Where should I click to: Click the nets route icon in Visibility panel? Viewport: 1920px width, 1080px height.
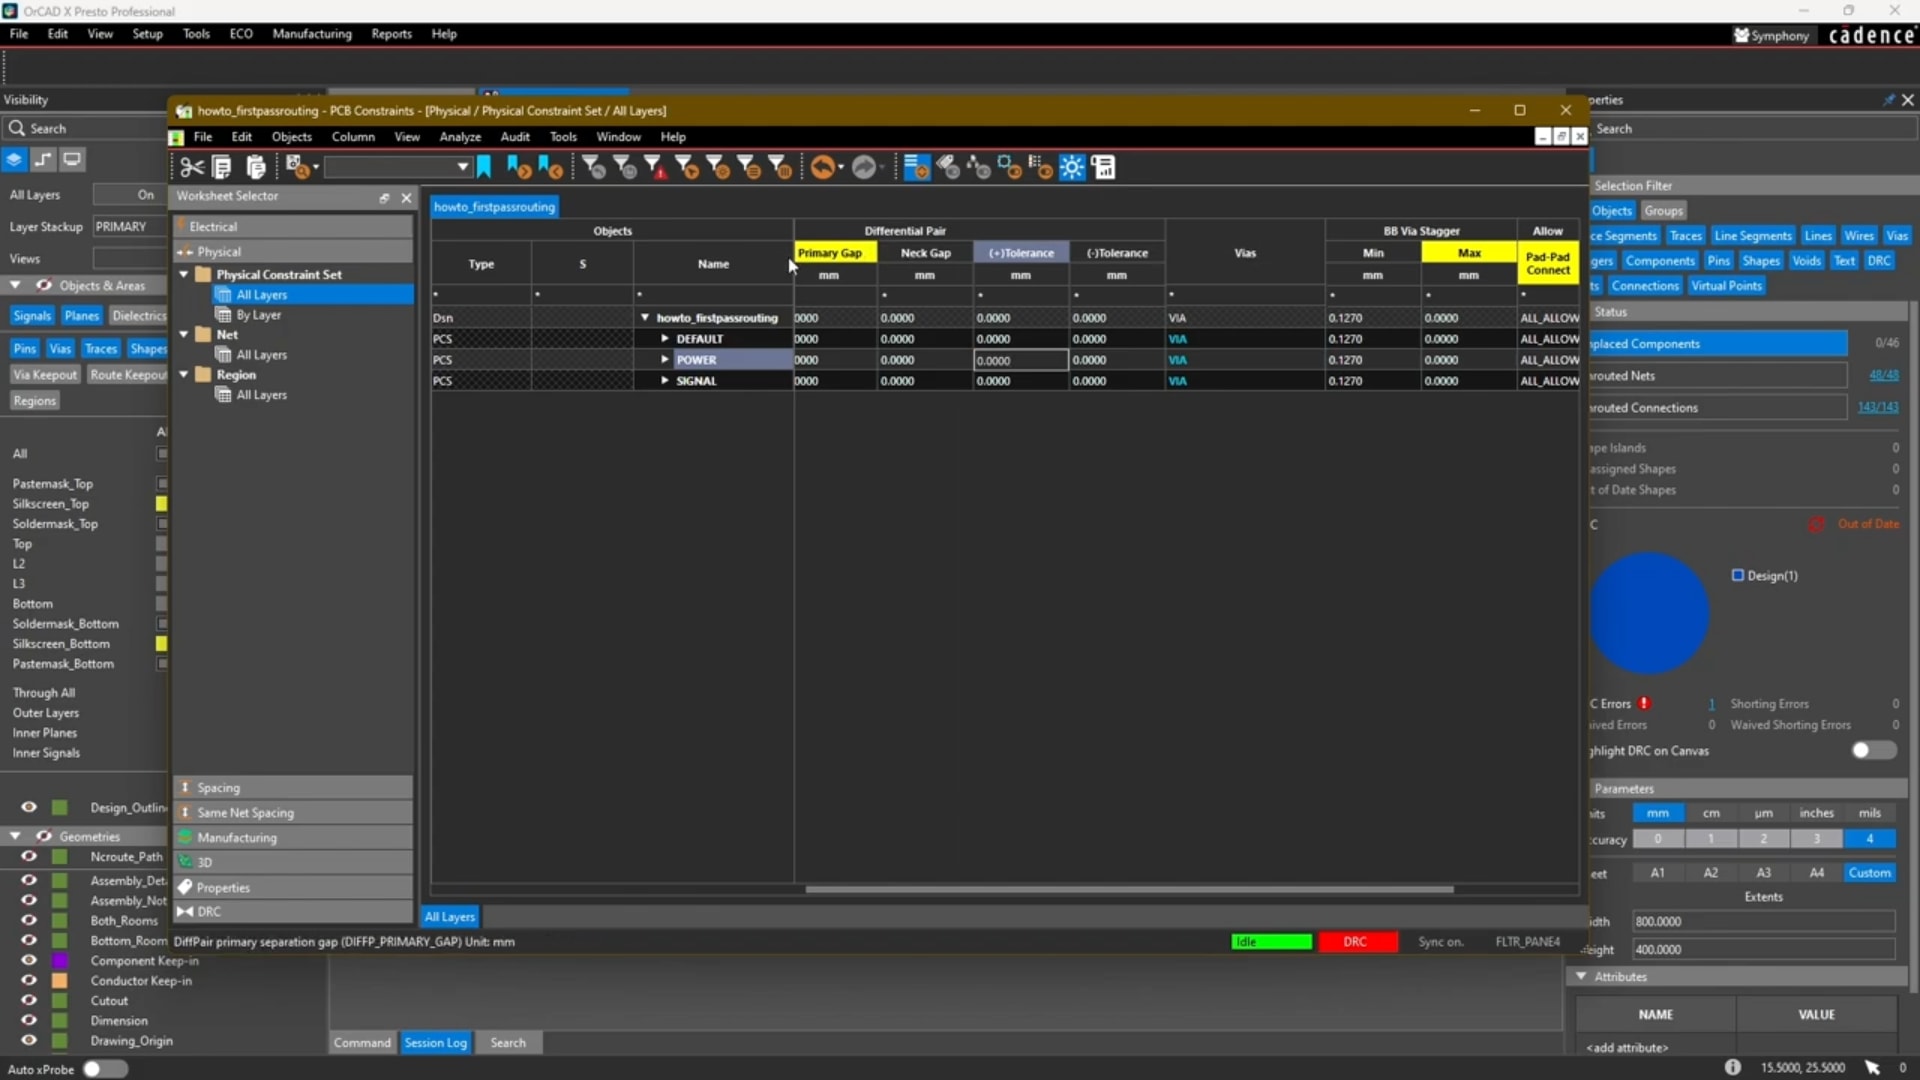[x=43, y=160]
